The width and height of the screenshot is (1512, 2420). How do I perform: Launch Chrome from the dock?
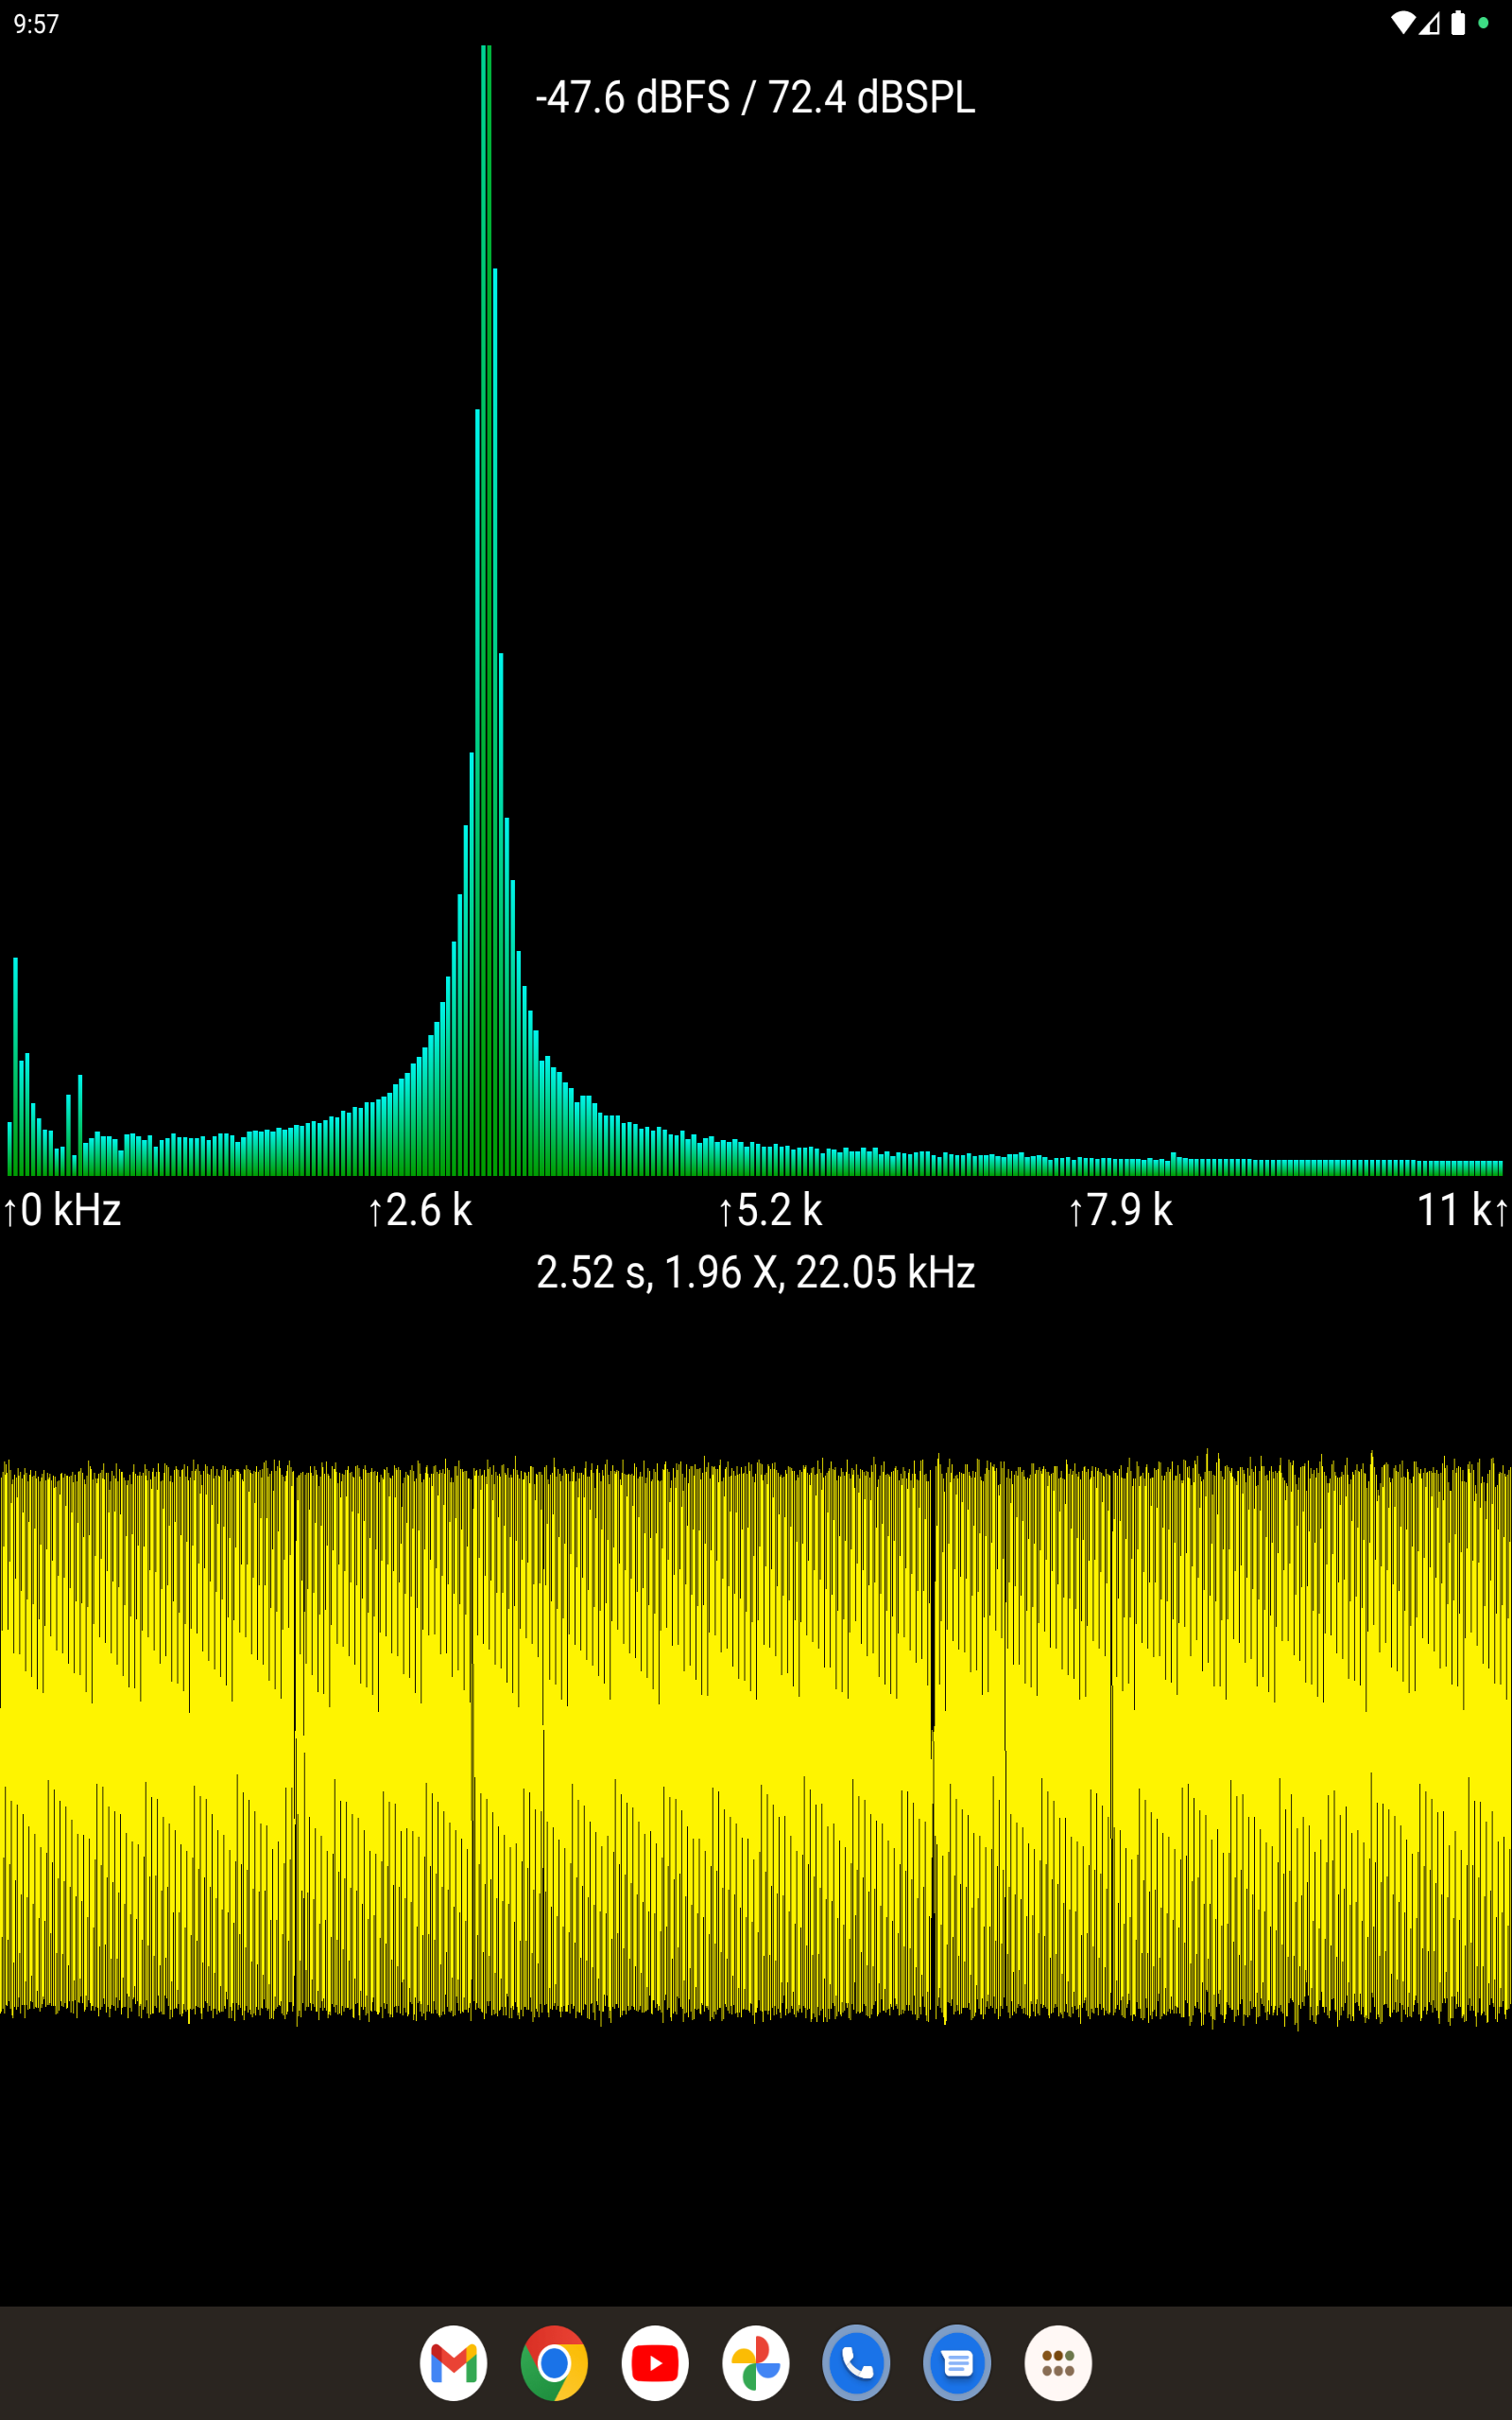pyautogui.click(x=554, y=2362)
